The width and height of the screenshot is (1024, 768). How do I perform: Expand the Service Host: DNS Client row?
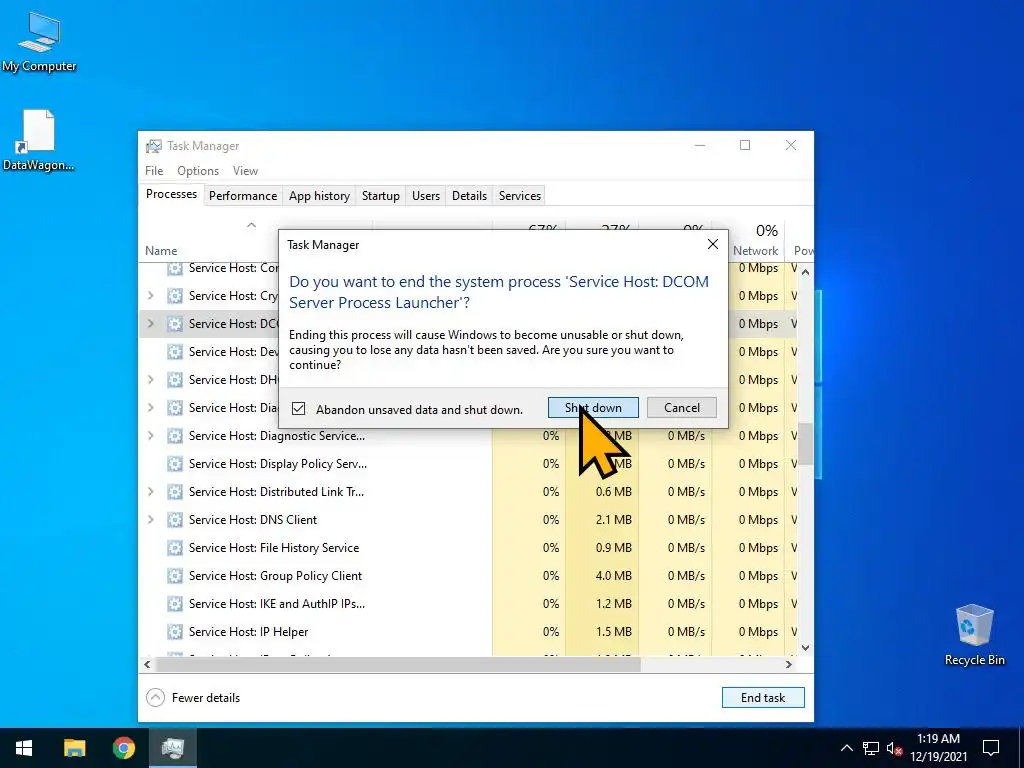pyautogui.click(x=151, y=520)
